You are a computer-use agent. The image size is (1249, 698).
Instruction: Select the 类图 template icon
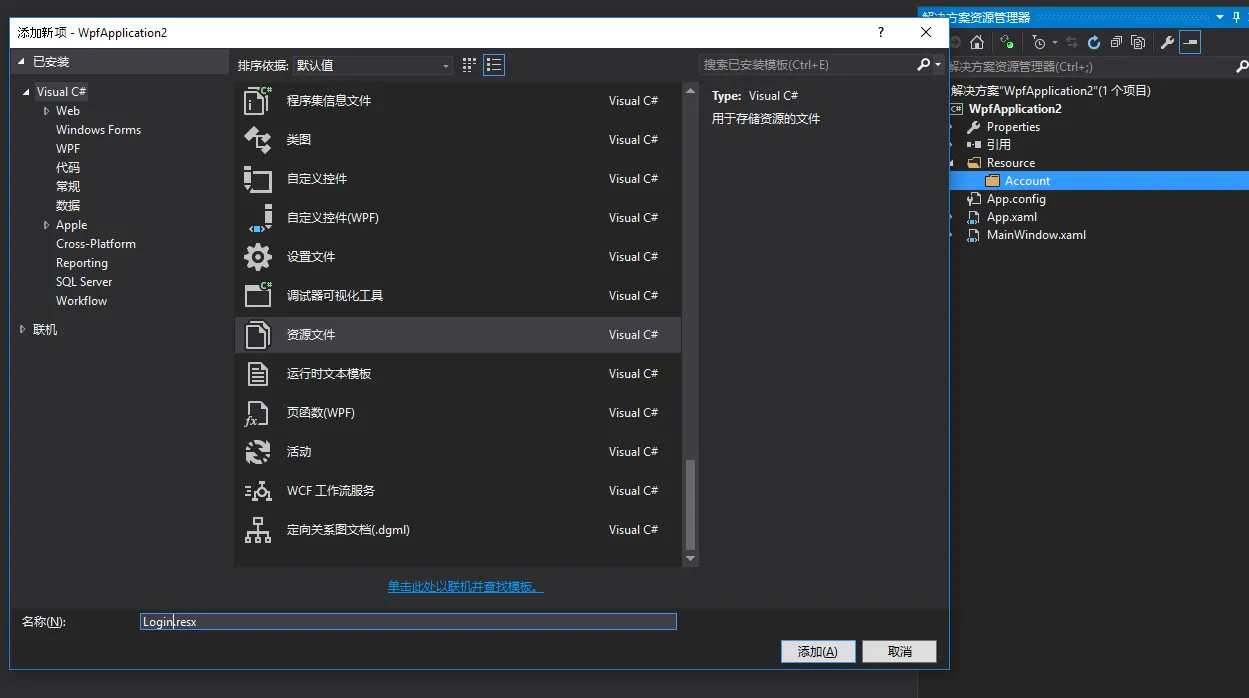(258, 139)
